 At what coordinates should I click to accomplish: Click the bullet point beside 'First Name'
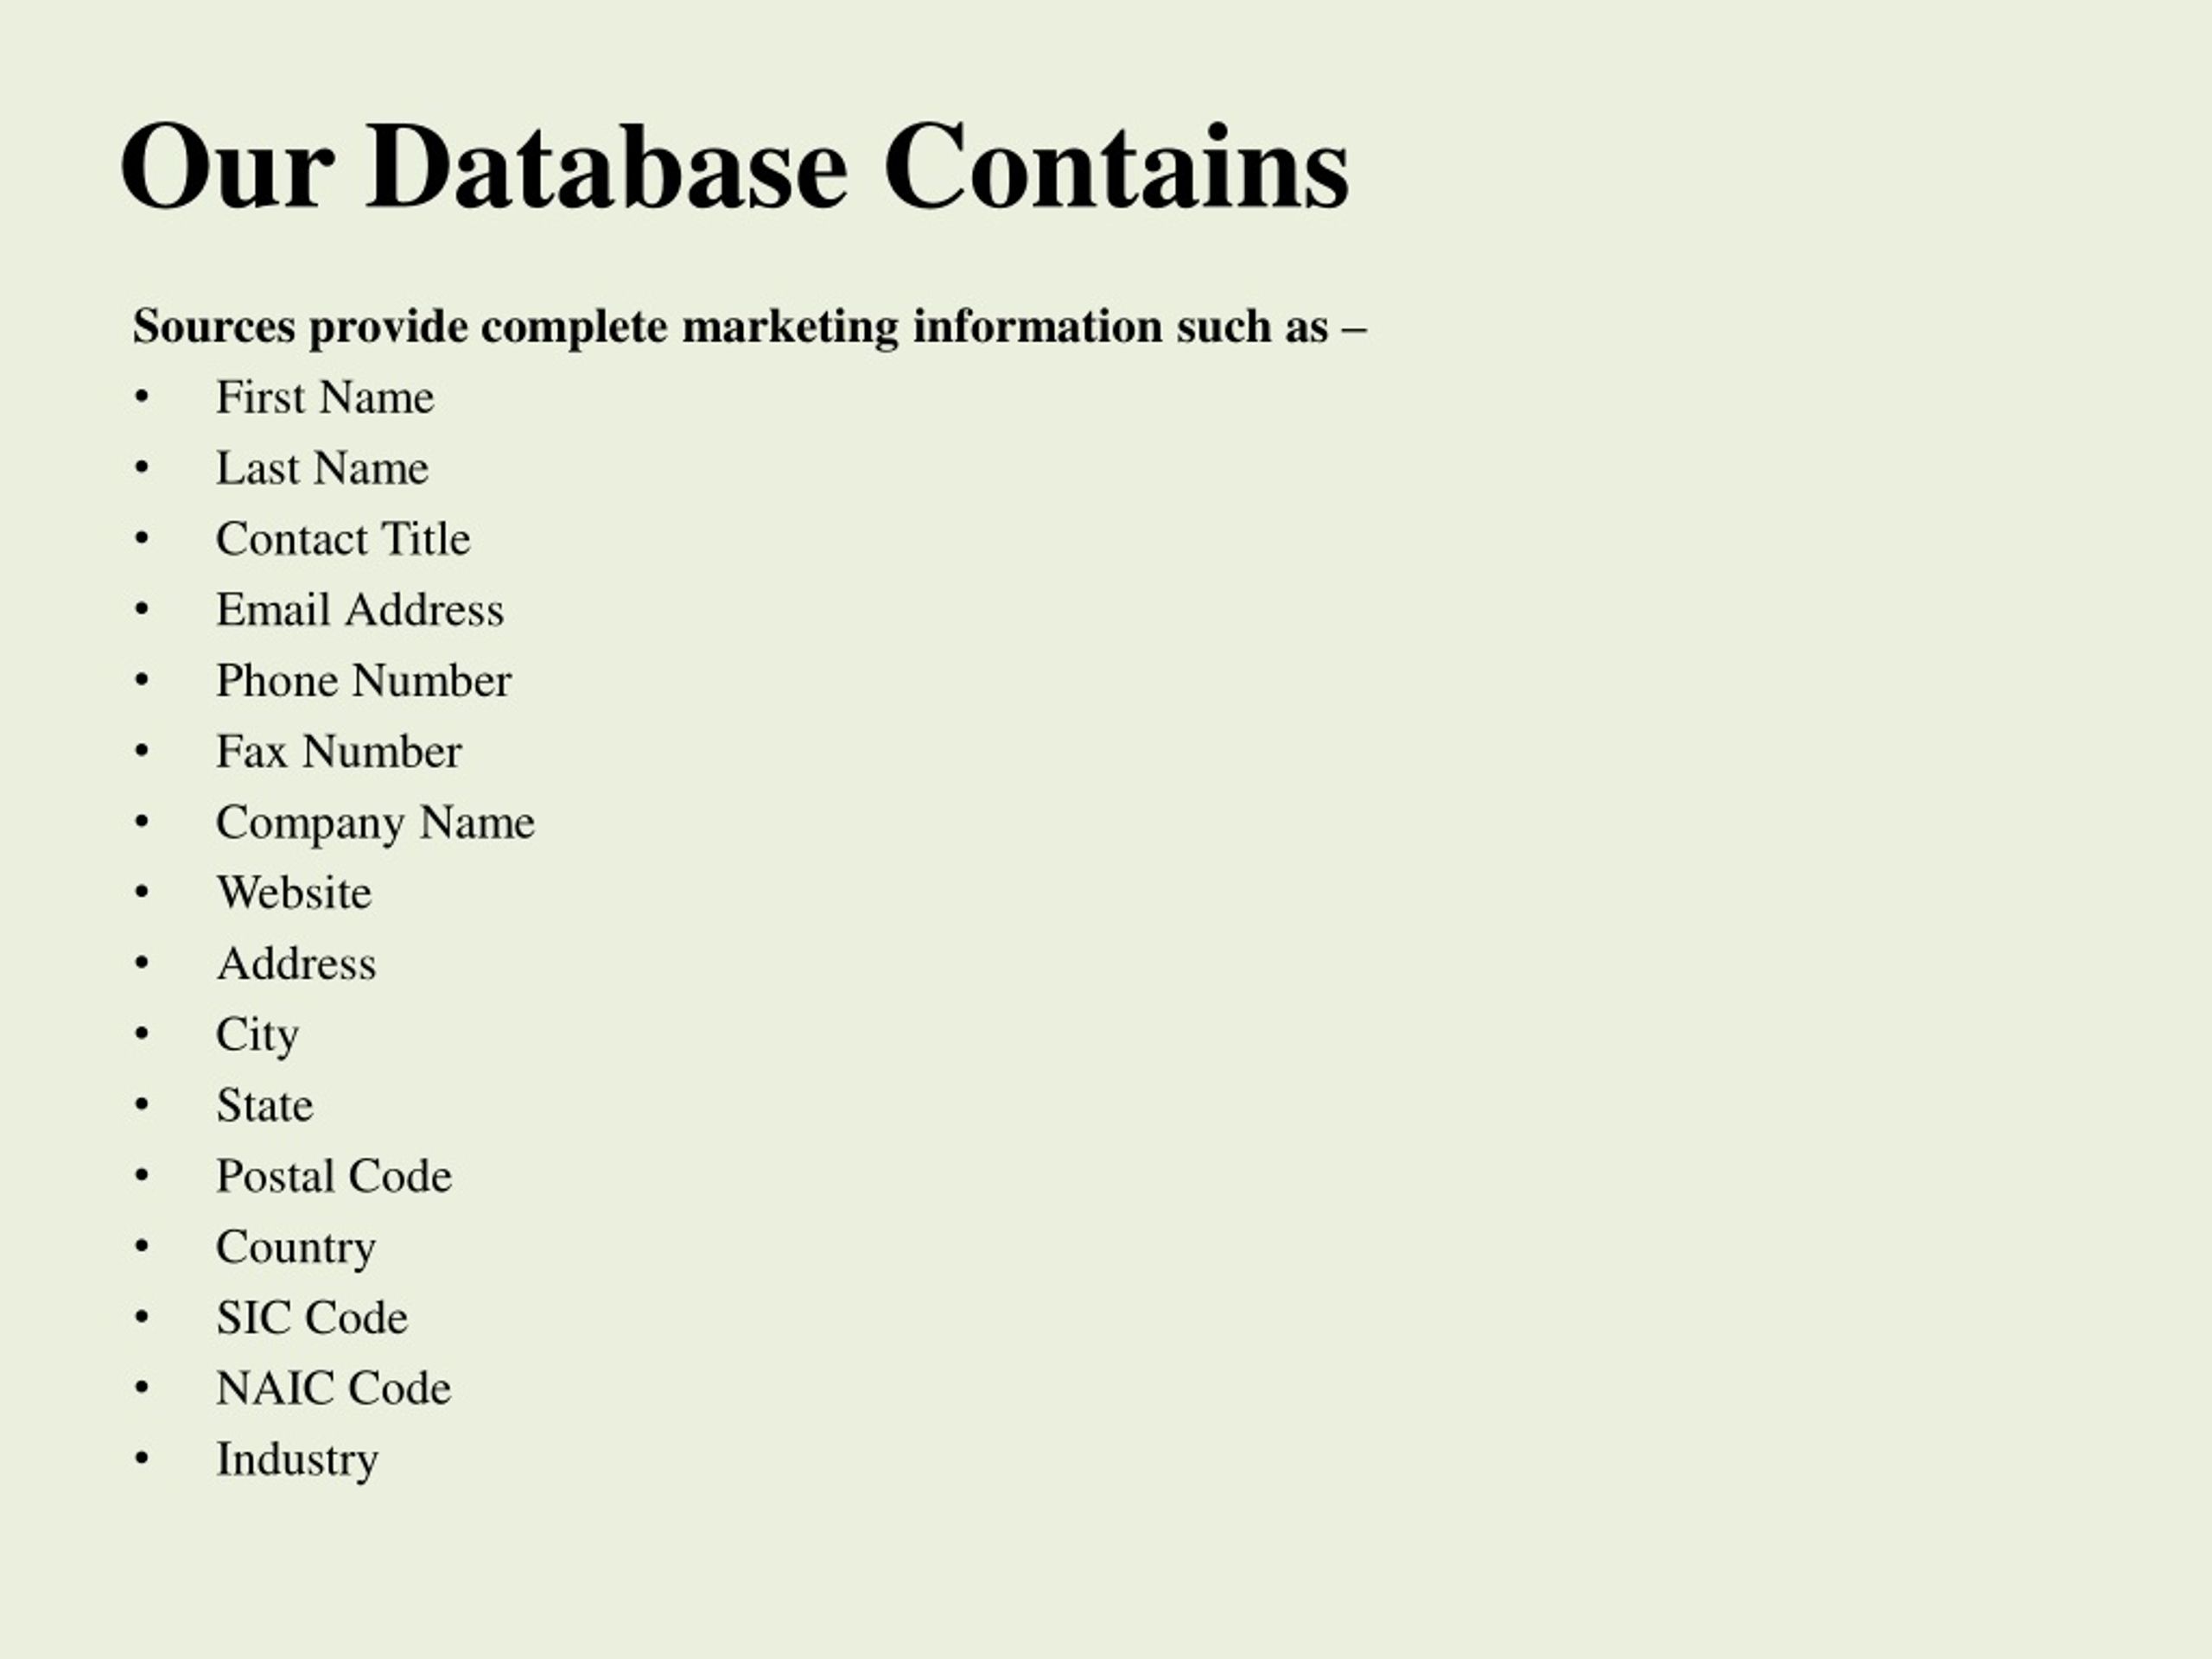point(142,398)
